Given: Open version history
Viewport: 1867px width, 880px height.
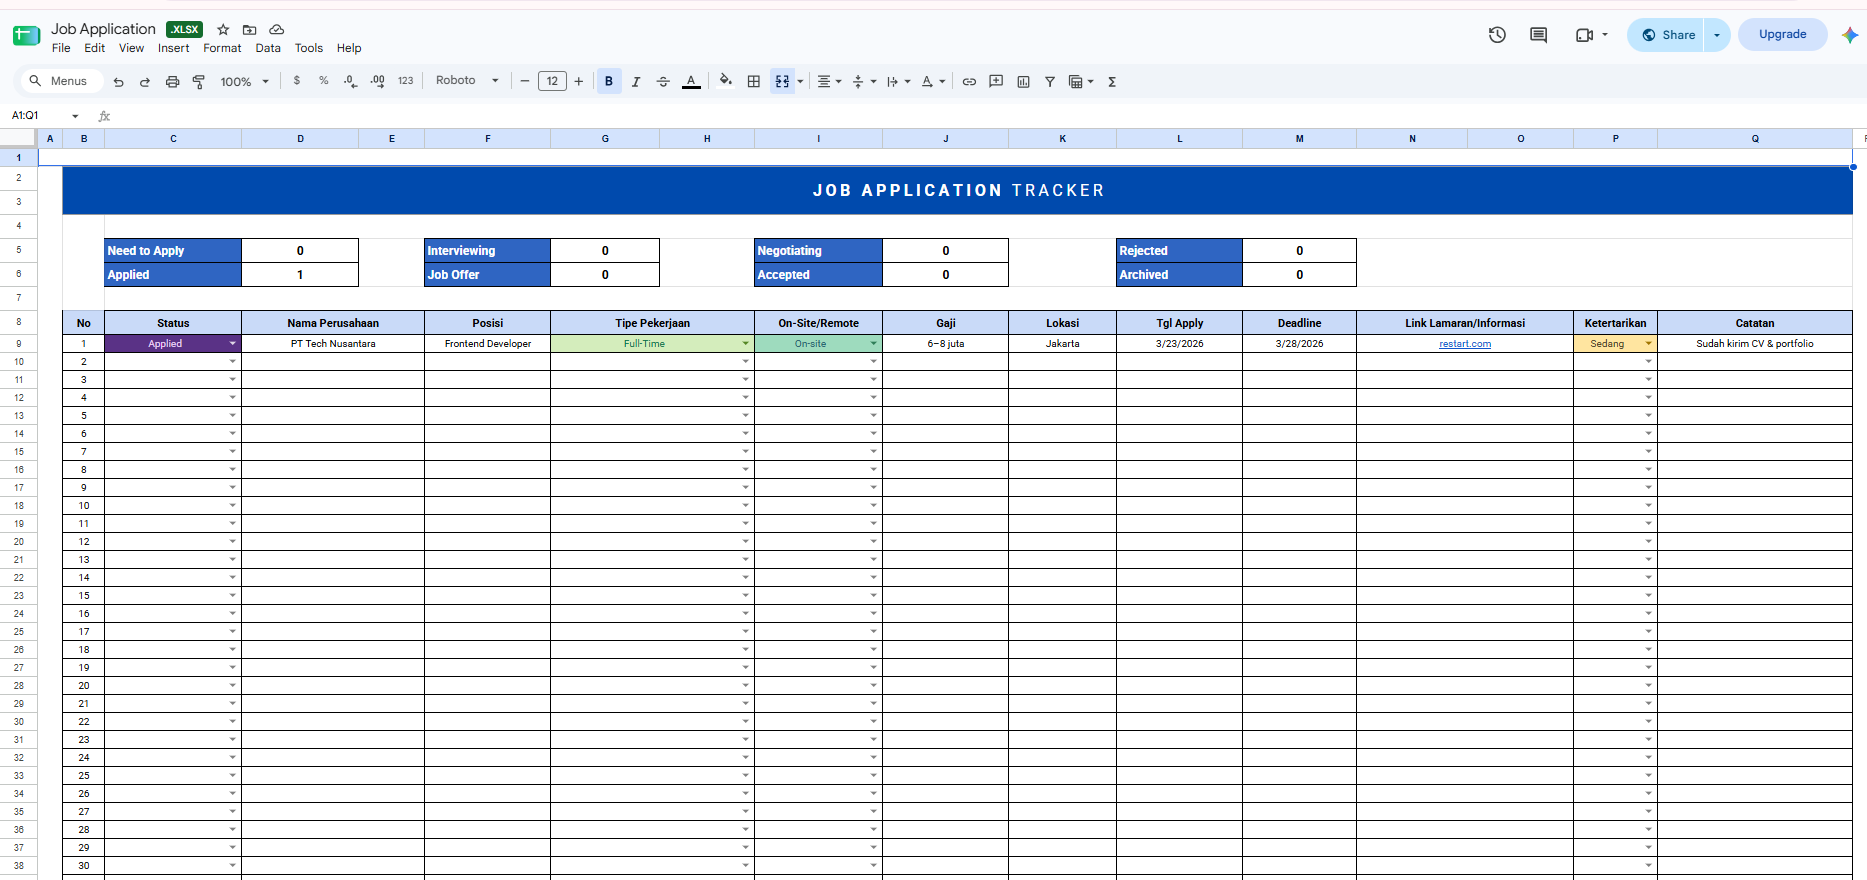Looking at the screenshot, I should tap(1497, 35).
